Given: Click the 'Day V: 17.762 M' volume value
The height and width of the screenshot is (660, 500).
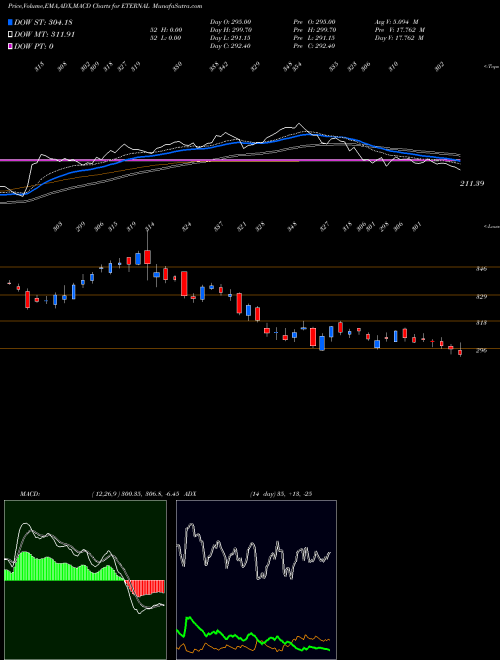Looking at the screenshot, I should click(x=399, y=38).
